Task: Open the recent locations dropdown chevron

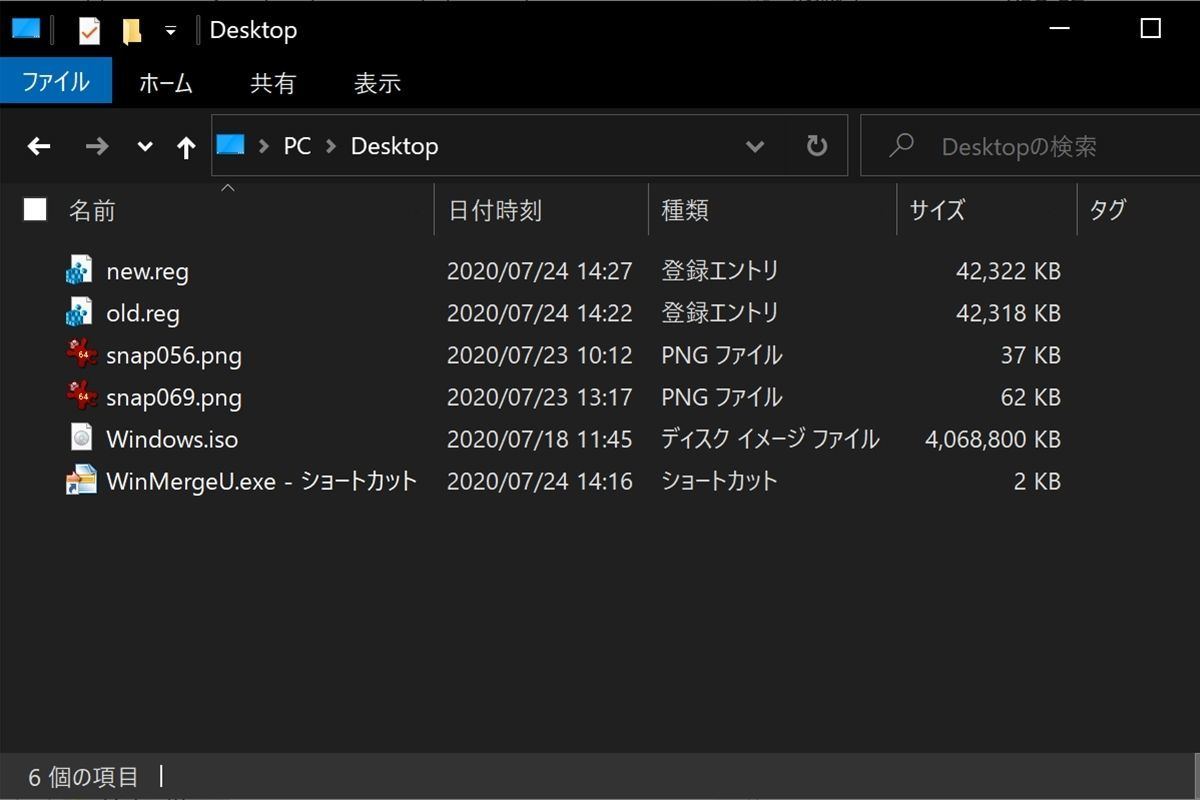Action: (x=145, y=147)
